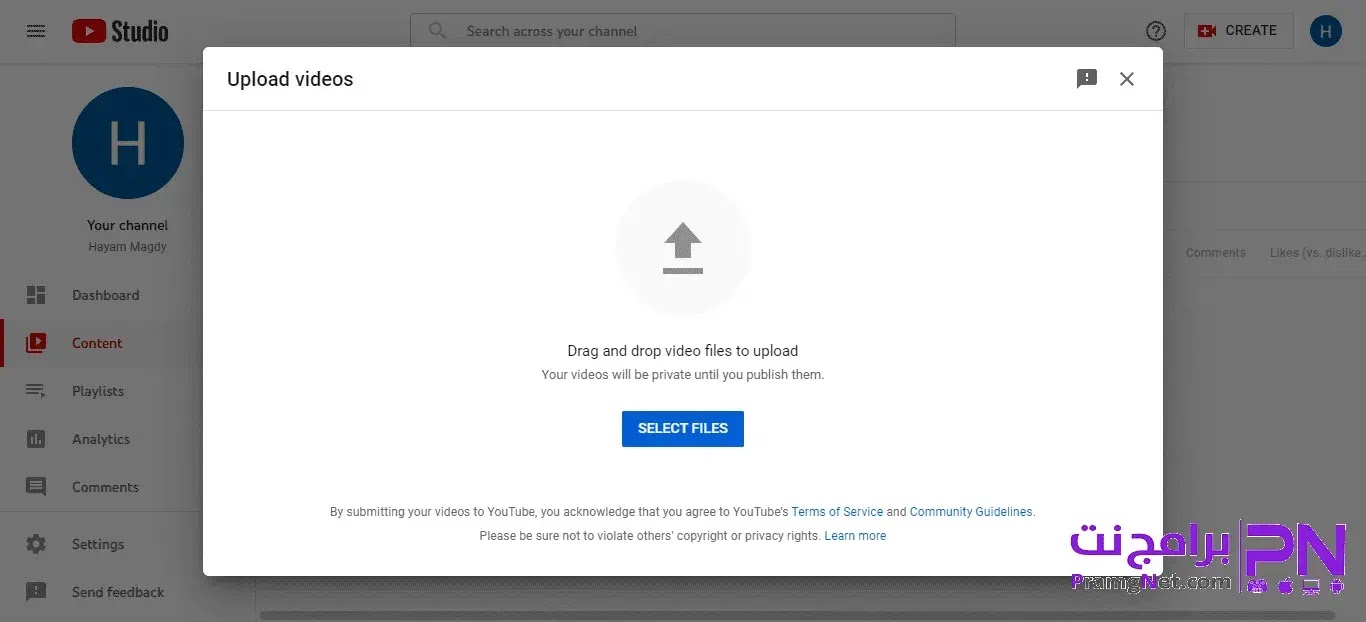Click the Playlists icon in the sidebar
Viewport: 1366px width, 622px height.
click(36, 391)
